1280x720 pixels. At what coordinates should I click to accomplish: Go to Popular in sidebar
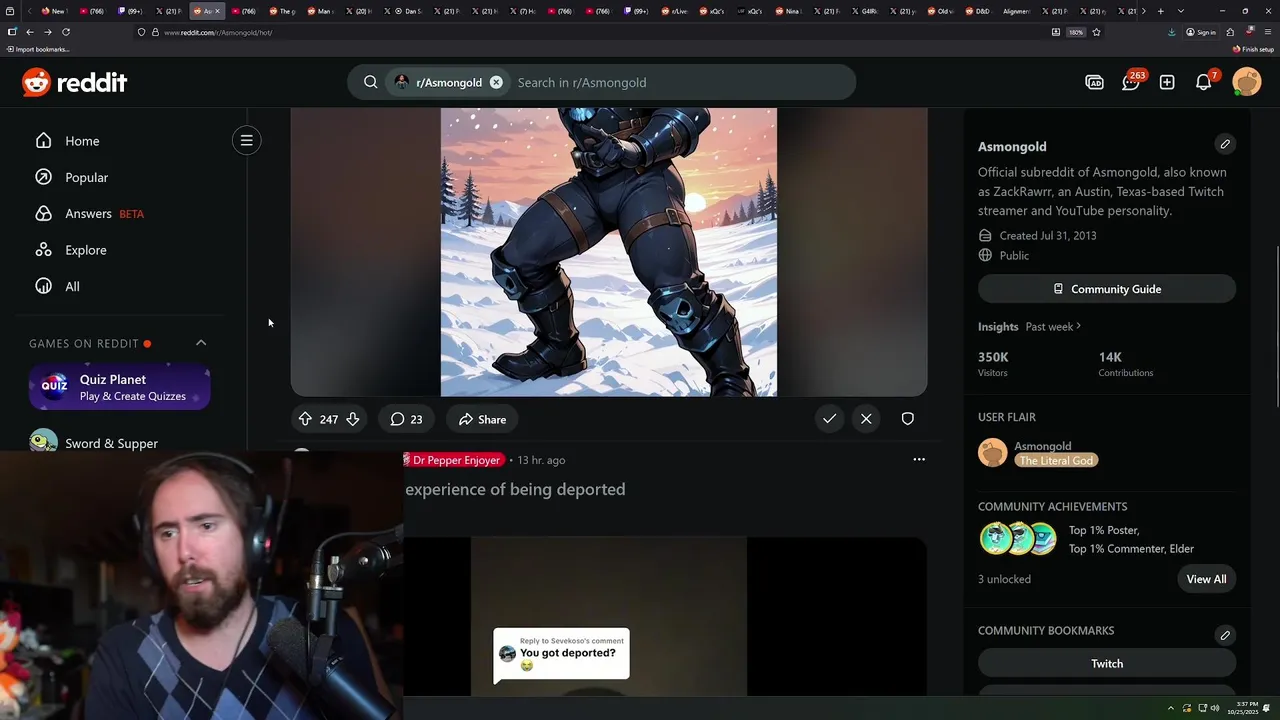pos(86,177)
